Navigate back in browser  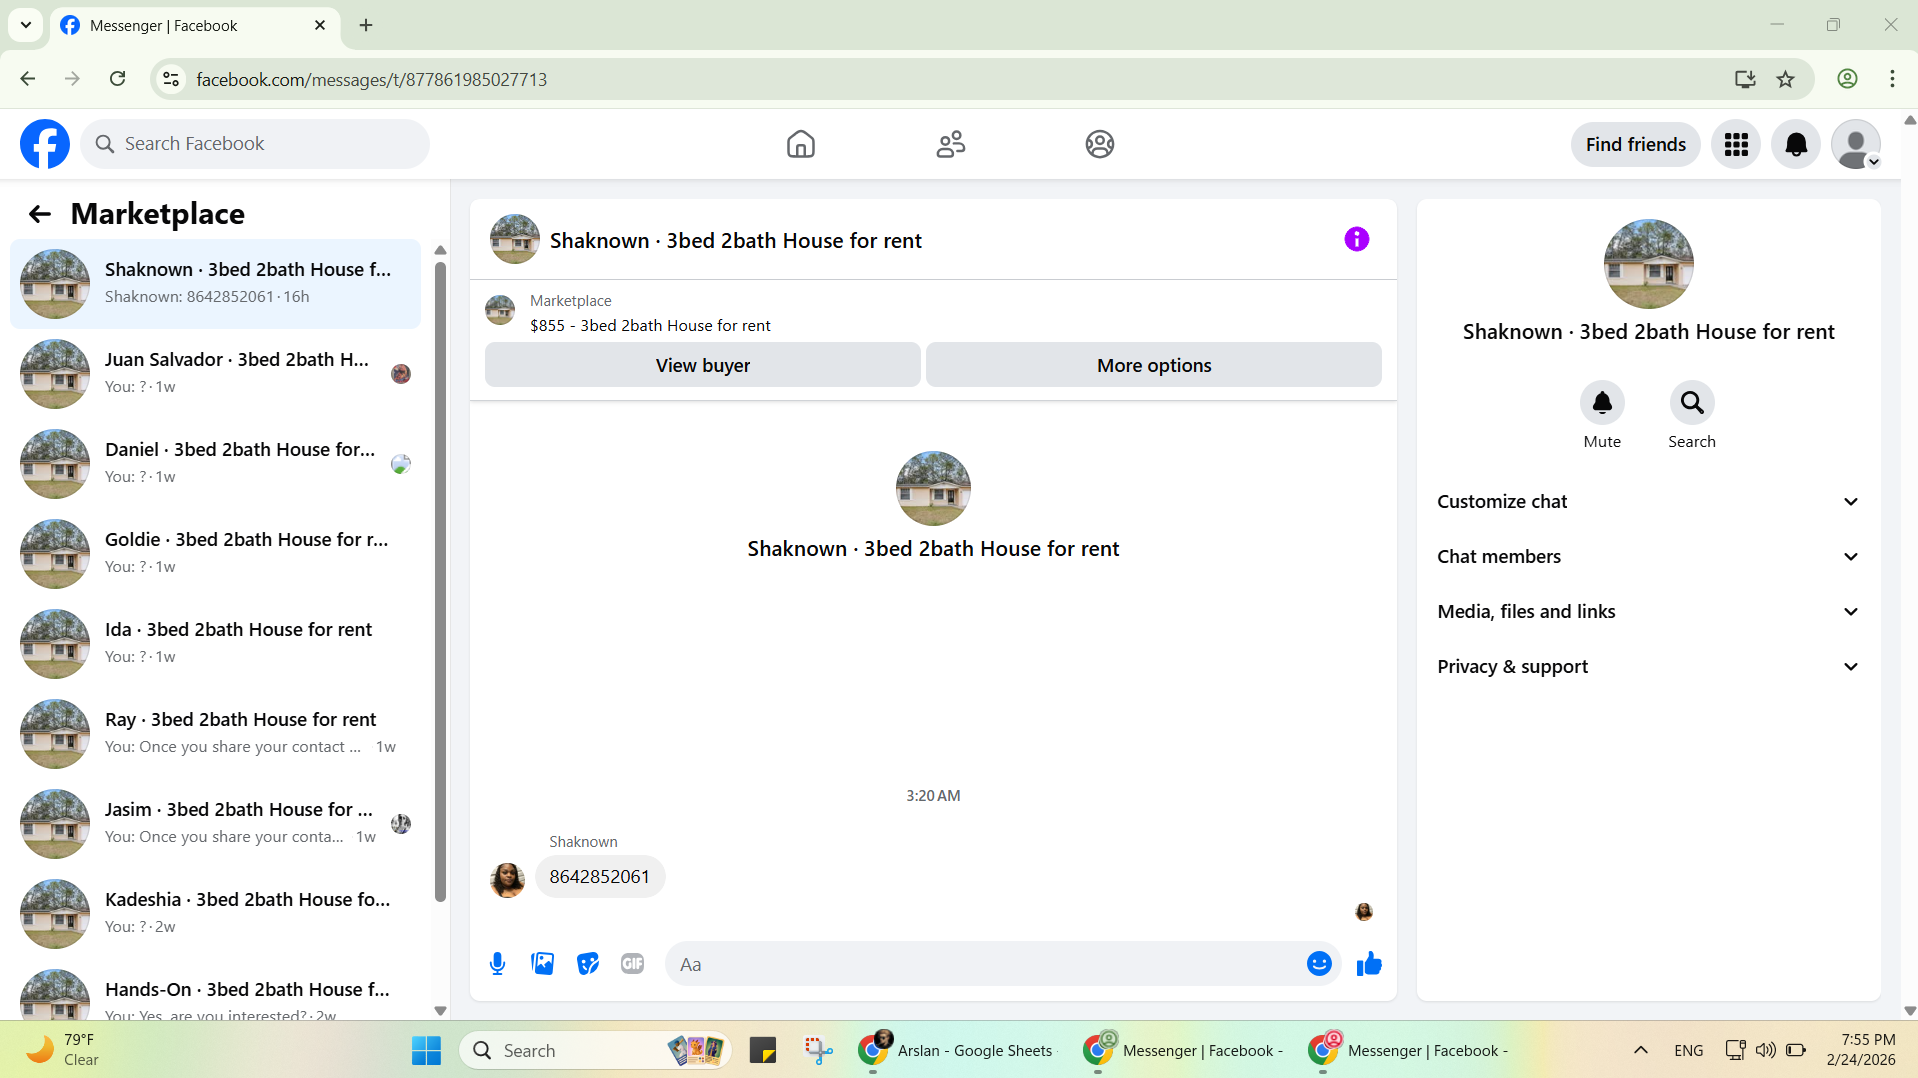[x=28, y=79]
